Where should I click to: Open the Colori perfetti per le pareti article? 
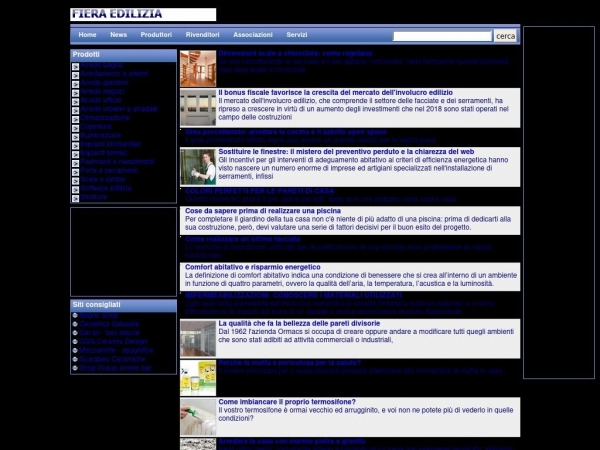coord(260,191)
